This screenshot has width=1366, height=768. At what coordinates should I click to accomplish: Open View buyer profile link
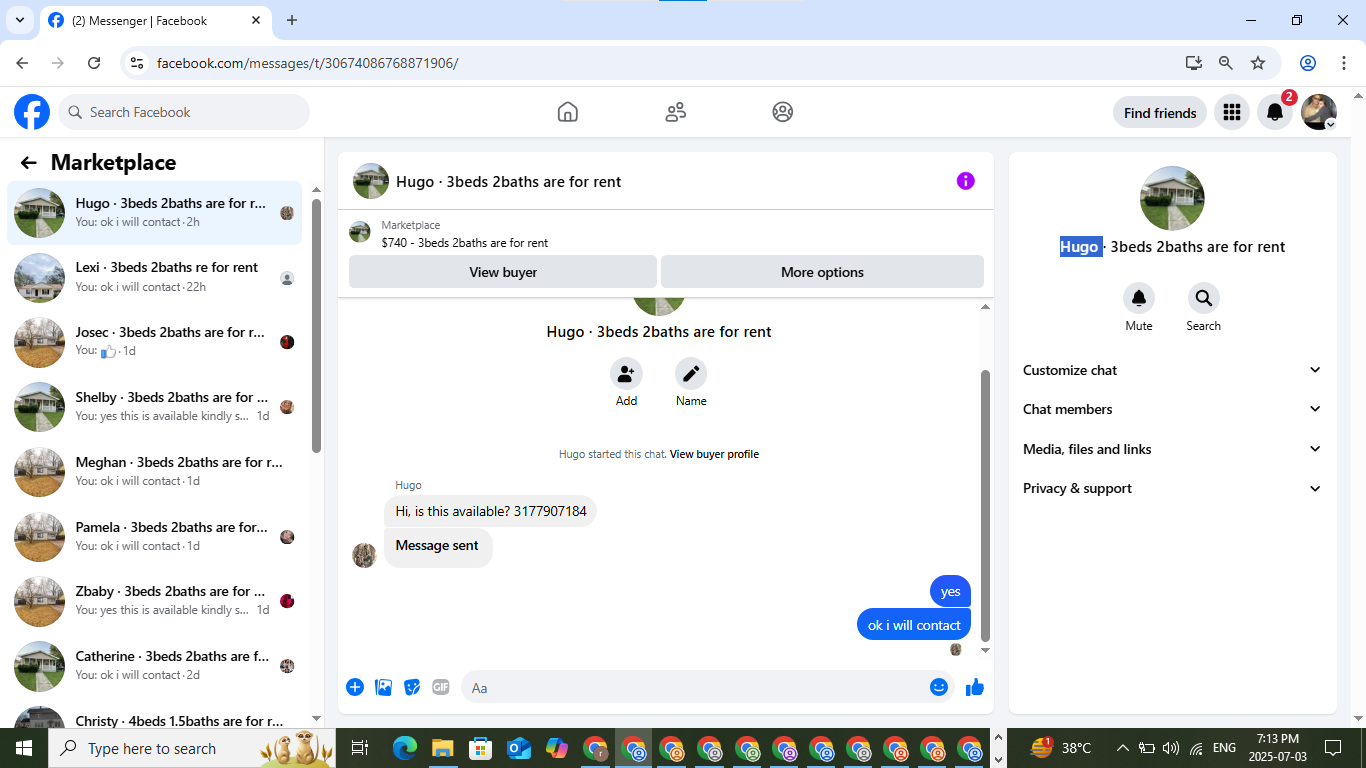pyautogui.click(x=714, y=454)
